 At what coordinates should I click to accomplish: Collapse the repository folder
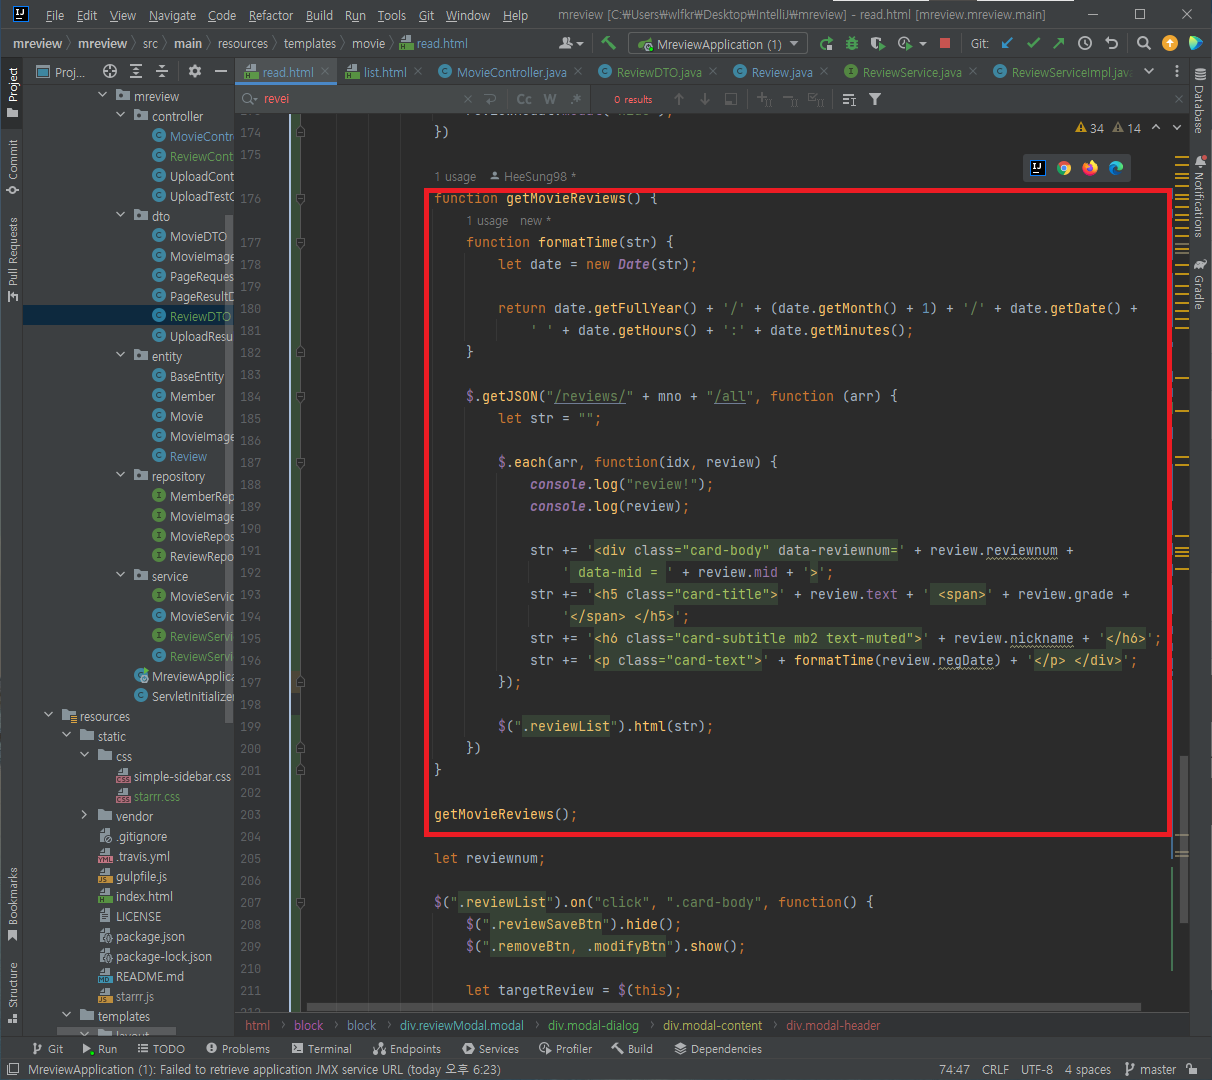(x=121, y=476)
